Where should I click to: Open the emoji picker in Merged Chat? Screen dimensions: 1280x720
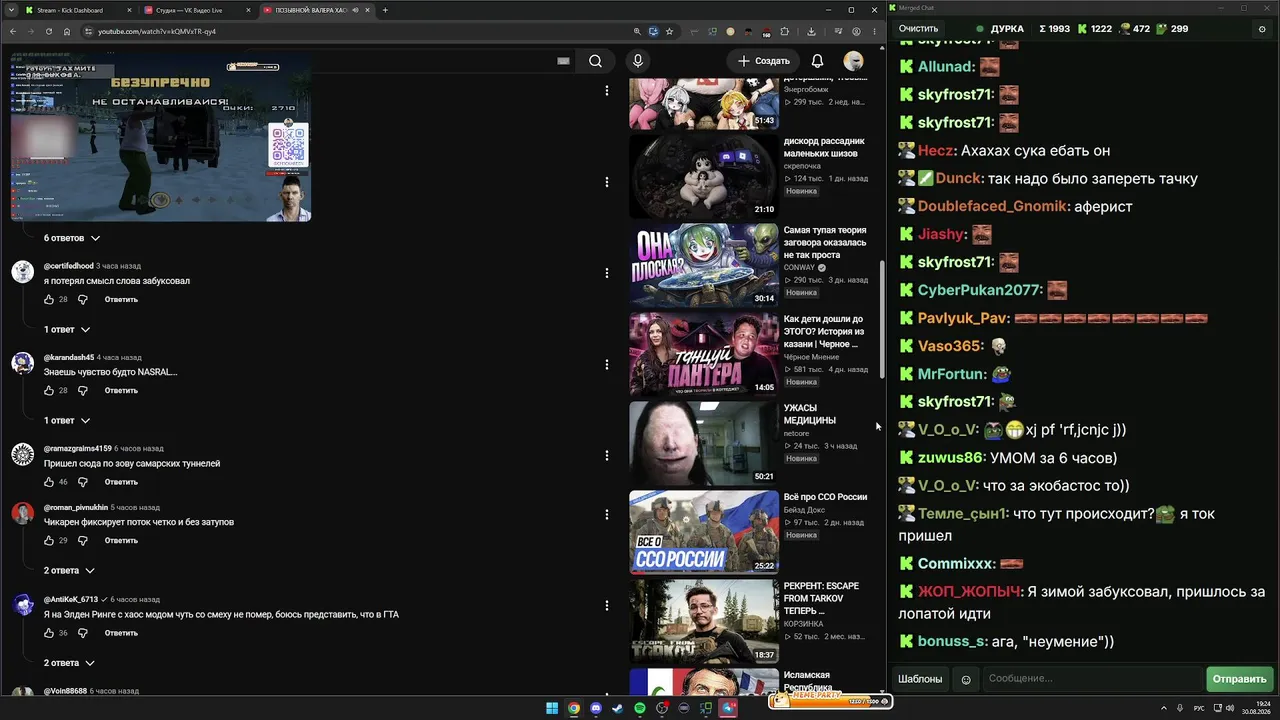(966, 679)
